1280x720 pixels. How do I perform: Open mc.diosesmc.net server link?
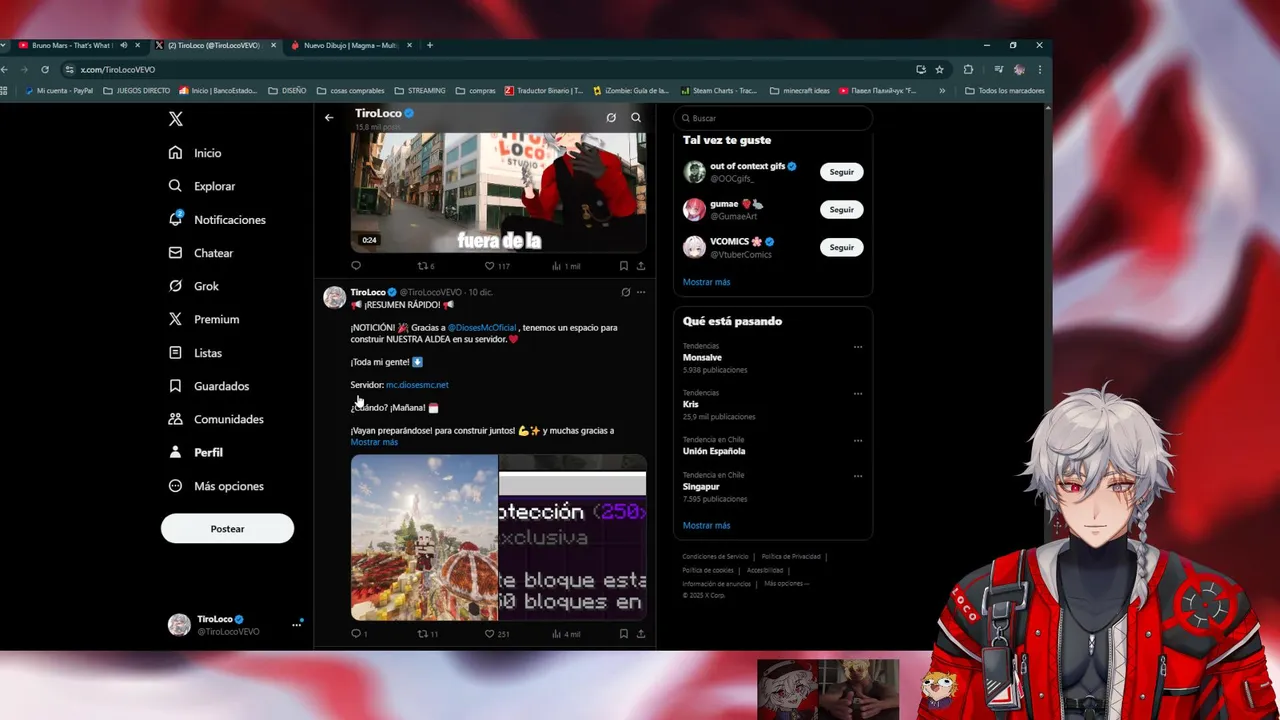(x=417, y=385)
